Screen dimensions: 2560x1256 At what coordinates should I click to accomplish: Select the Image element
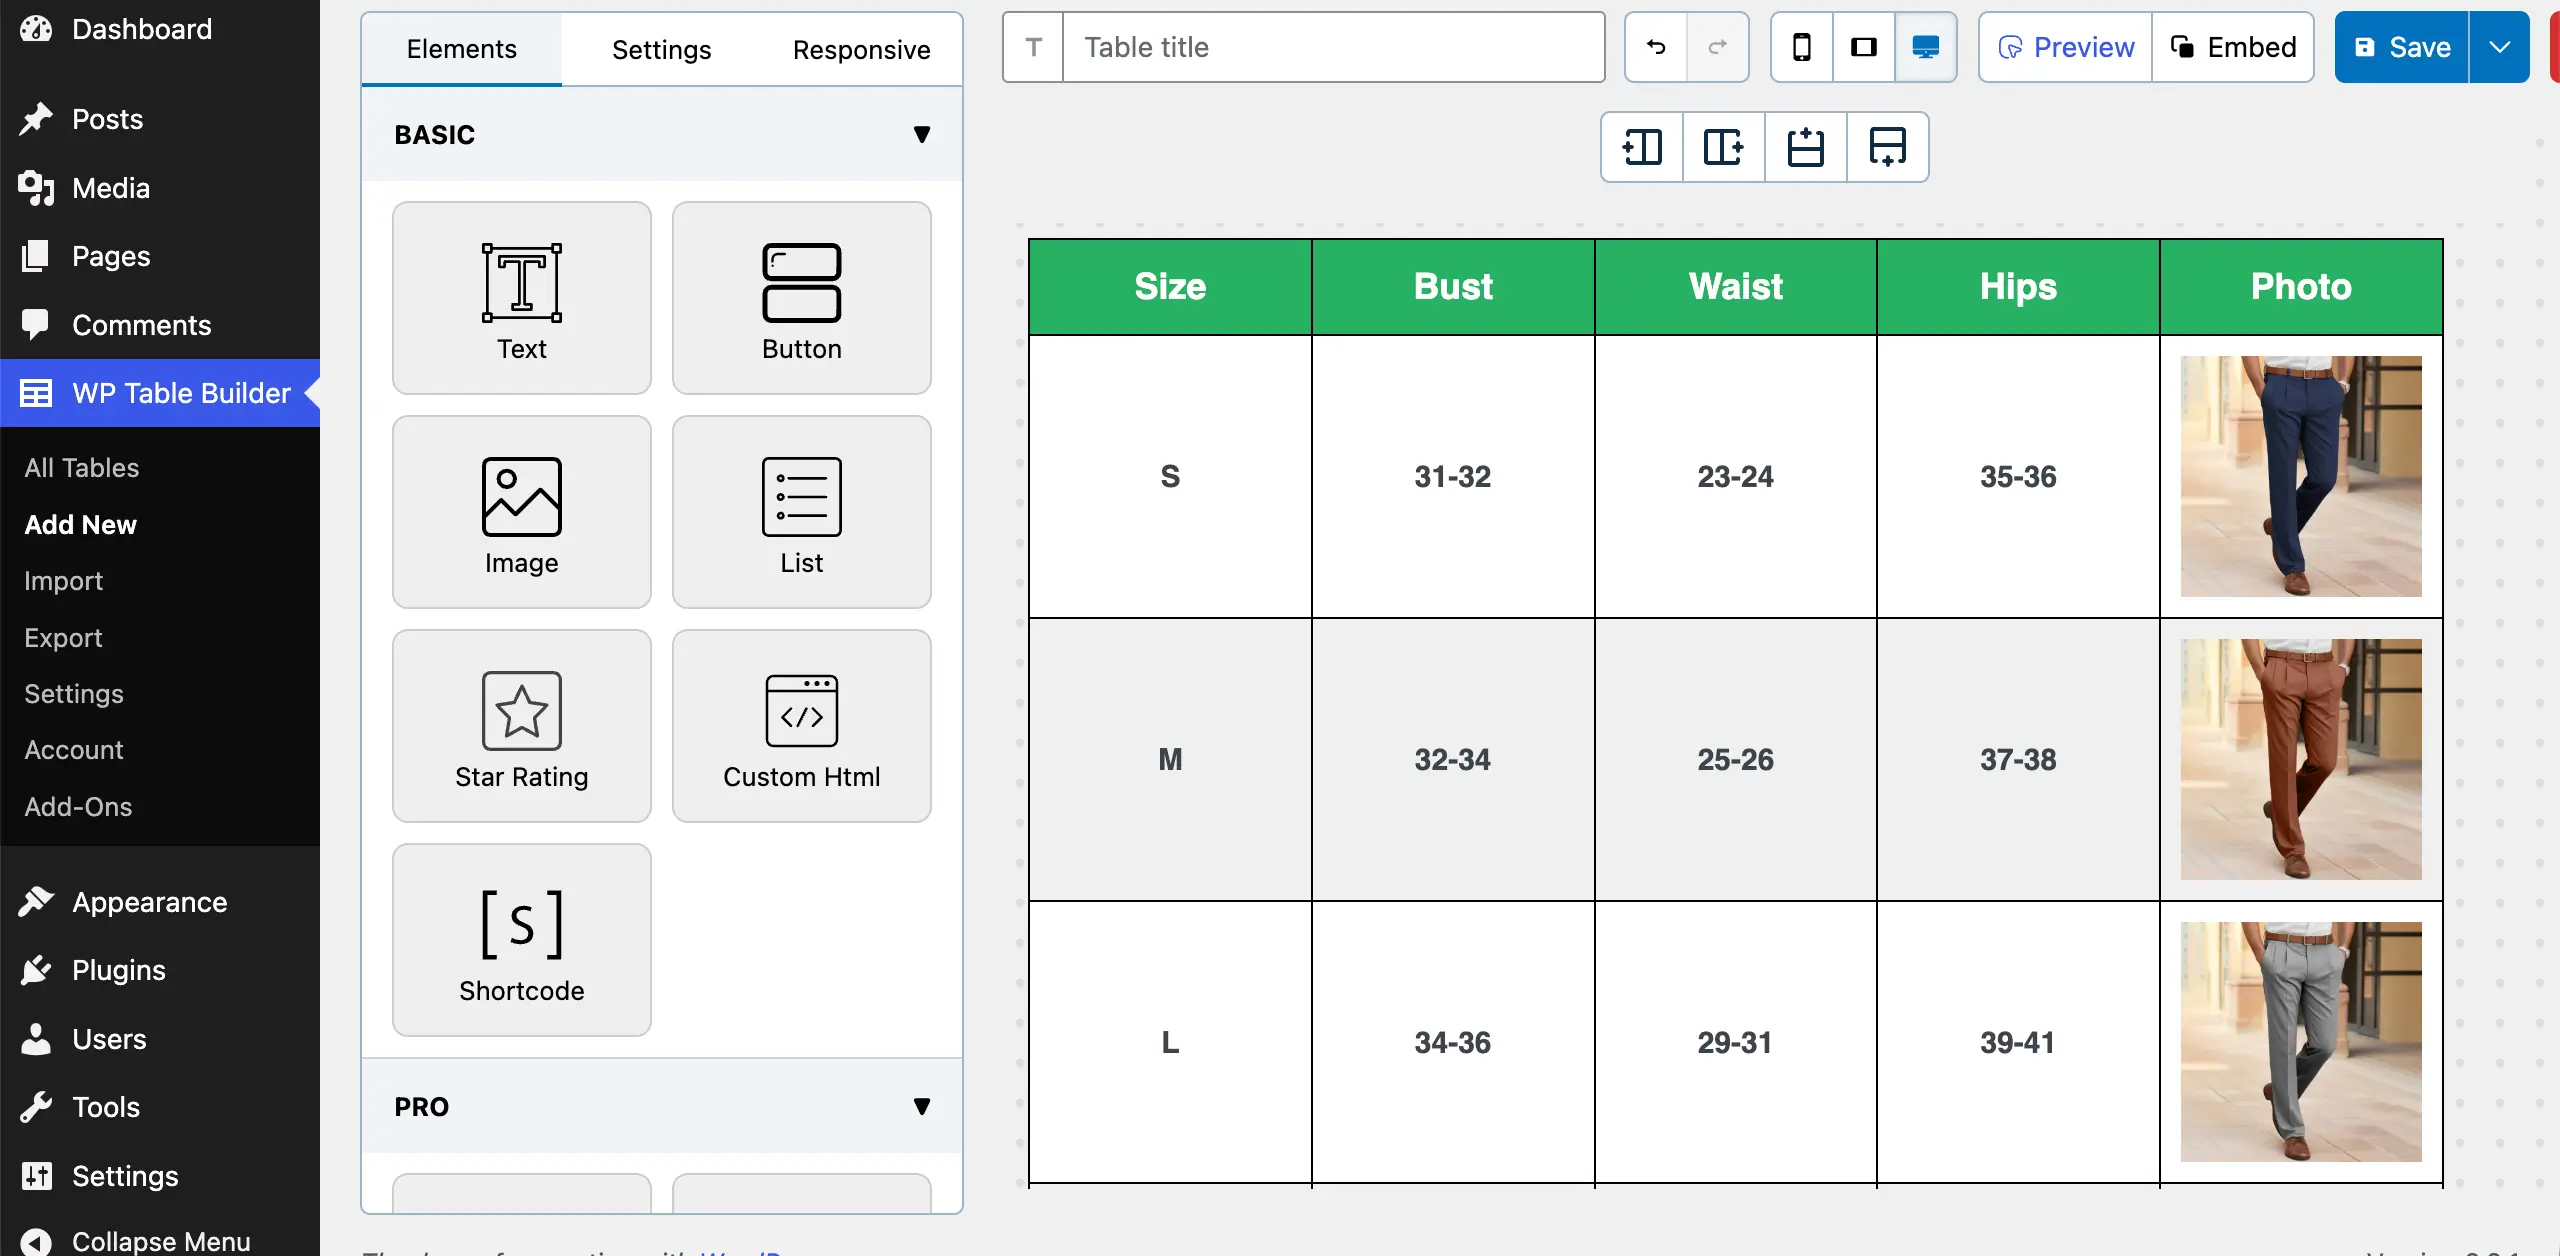[521, 511]
